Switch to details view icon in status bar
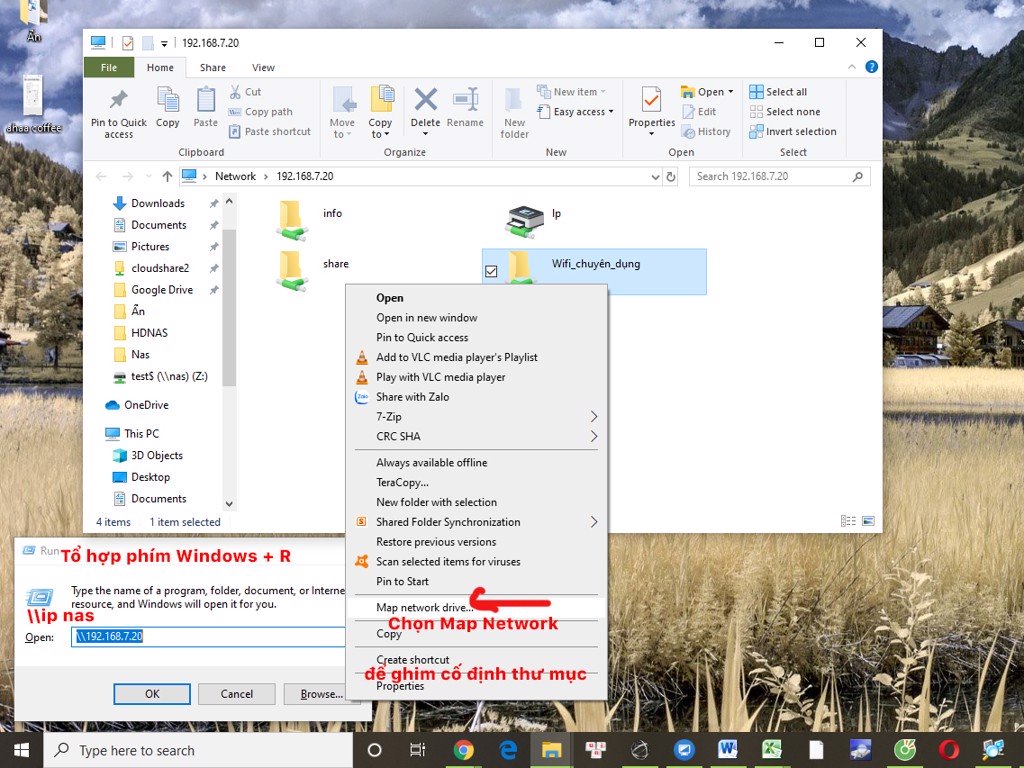The image size is (1024, 768). (848, 521)
